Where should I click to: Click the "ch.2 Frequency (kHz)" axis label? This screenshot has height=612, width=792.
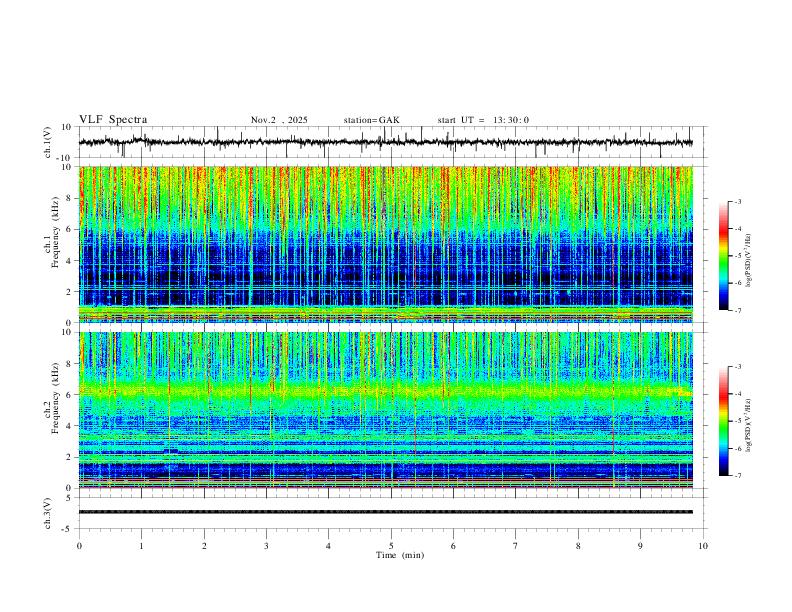click(x=52, y=398)
